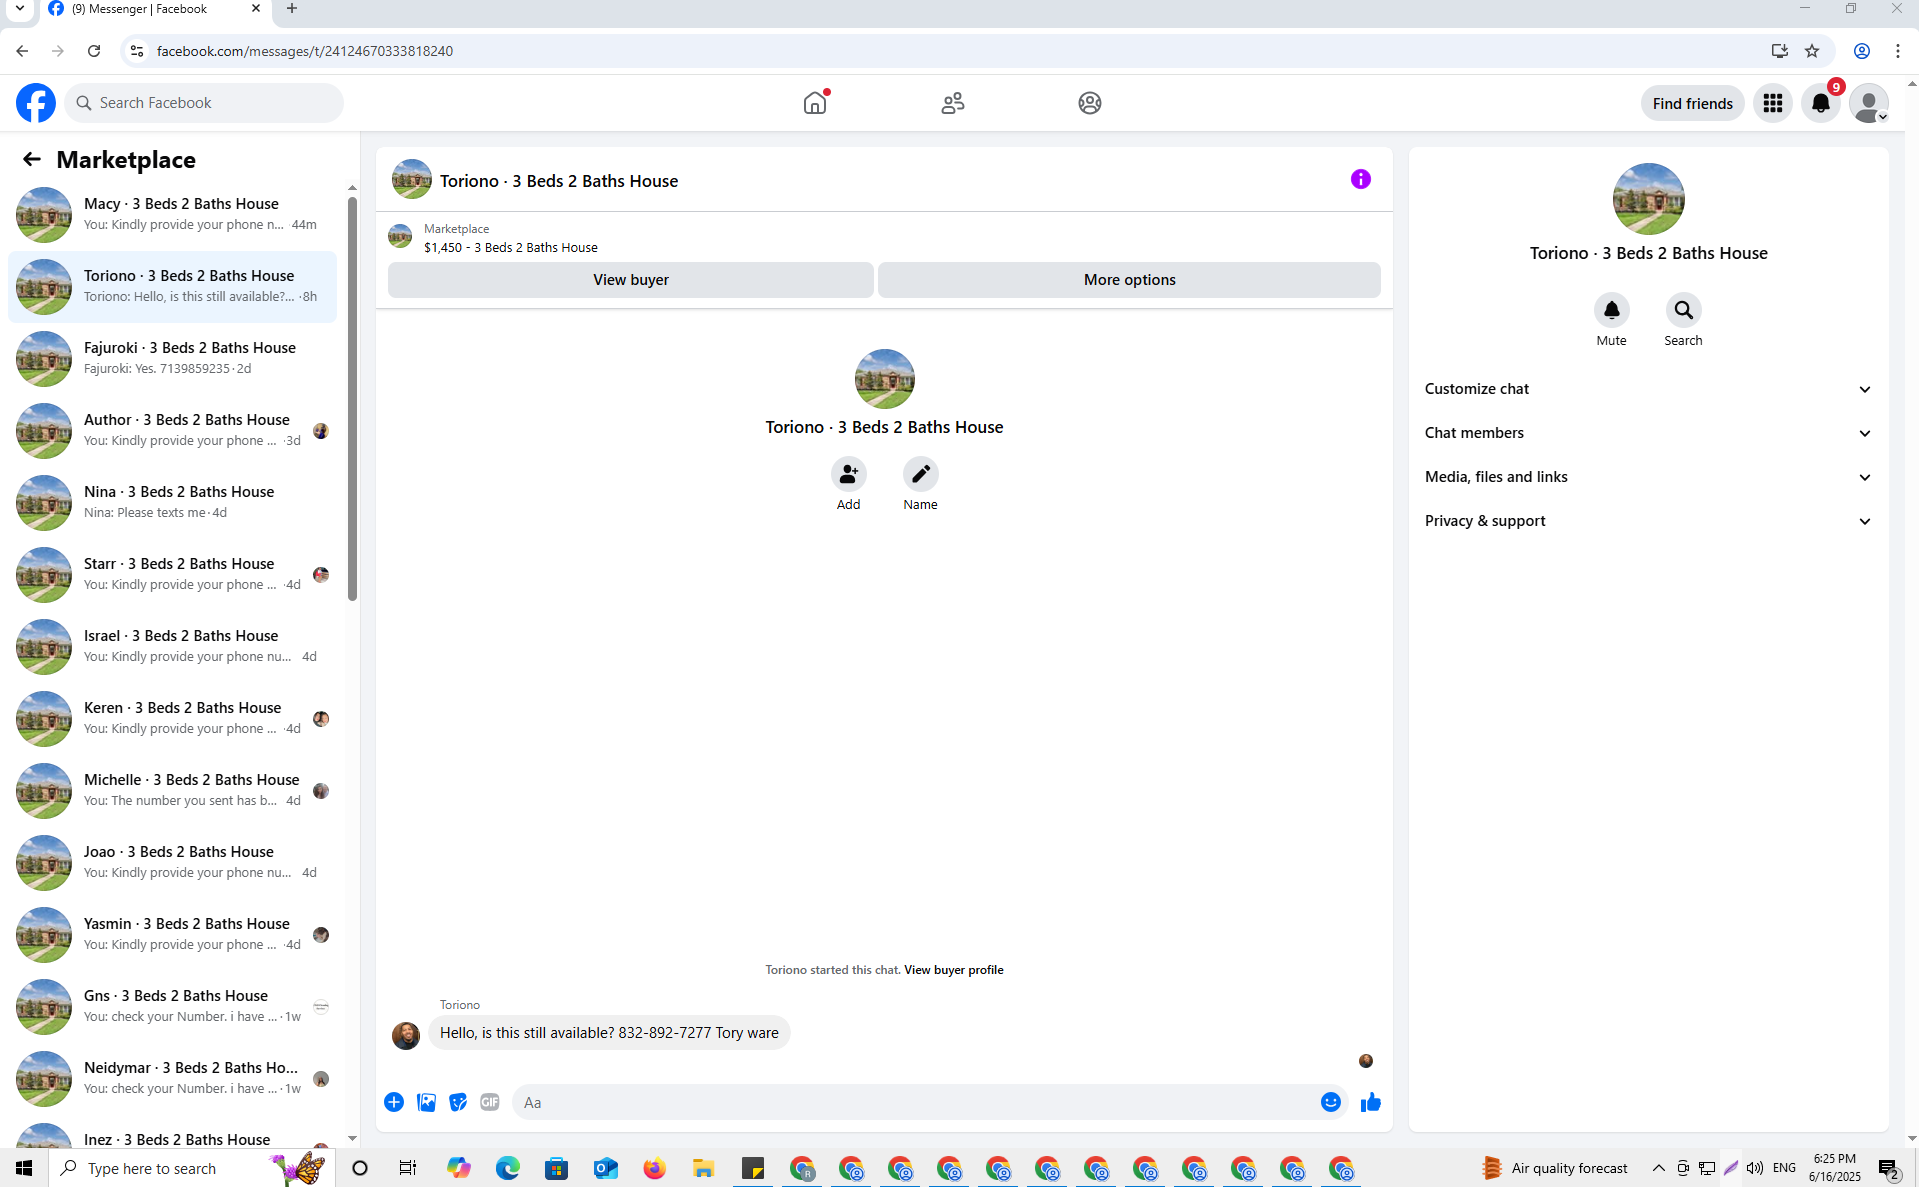The height and width of the screenshot is (1187, 1919).
Task: Expand Chat members section
Action: 1648,433
